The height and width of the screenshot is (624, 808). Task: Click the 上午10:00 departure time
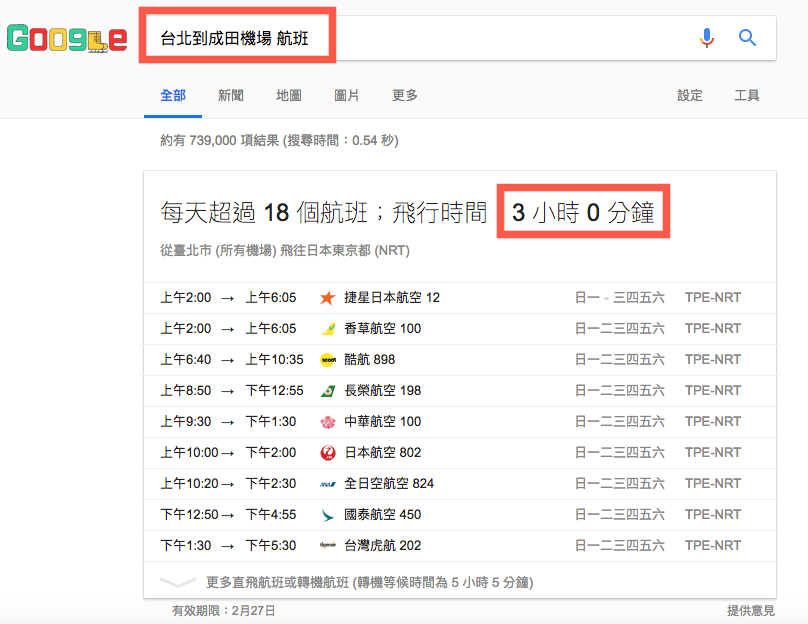[190, 452]
